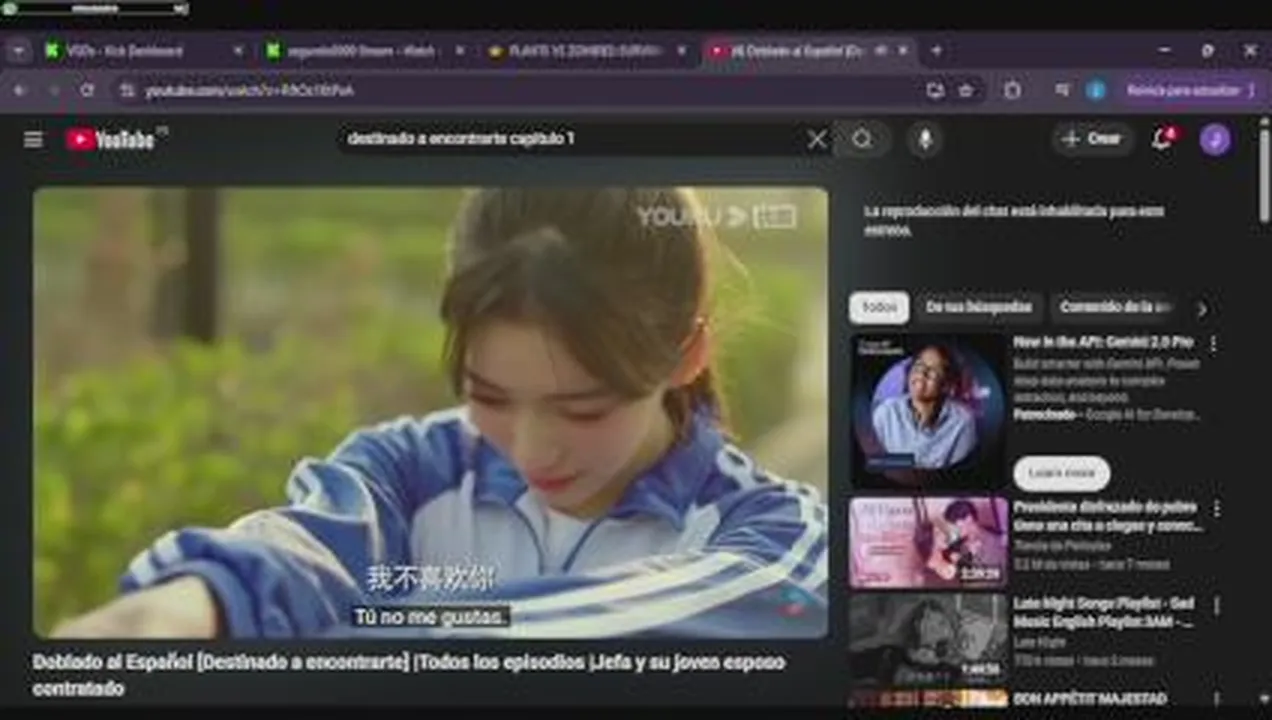The width and height of the screenshot is (1272, 720).
Task: Open options for Gemini 2.0 Pro ad
Action: coord(1214,343)
